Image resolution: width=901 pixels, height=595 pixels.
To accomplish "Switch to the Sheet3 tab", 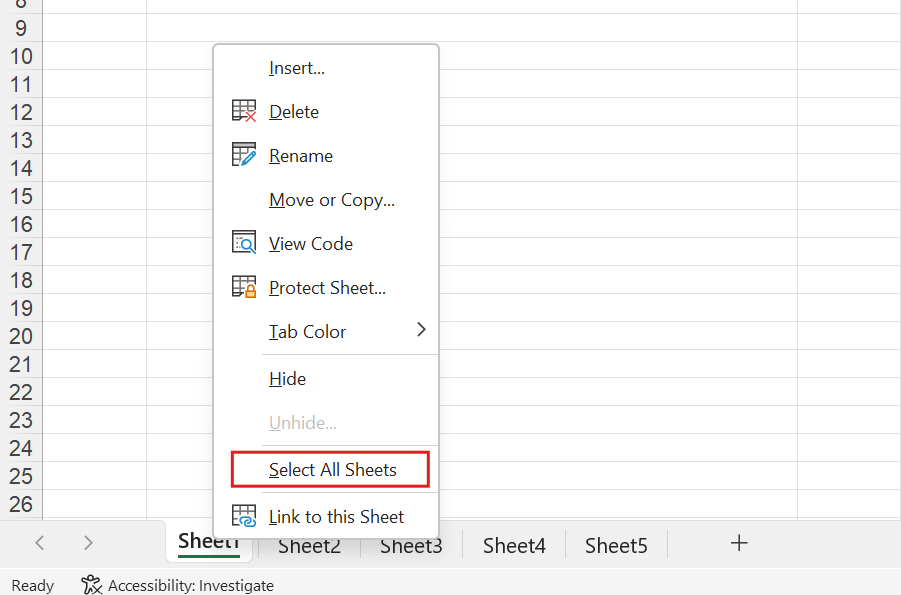I will tap(411, 546).
